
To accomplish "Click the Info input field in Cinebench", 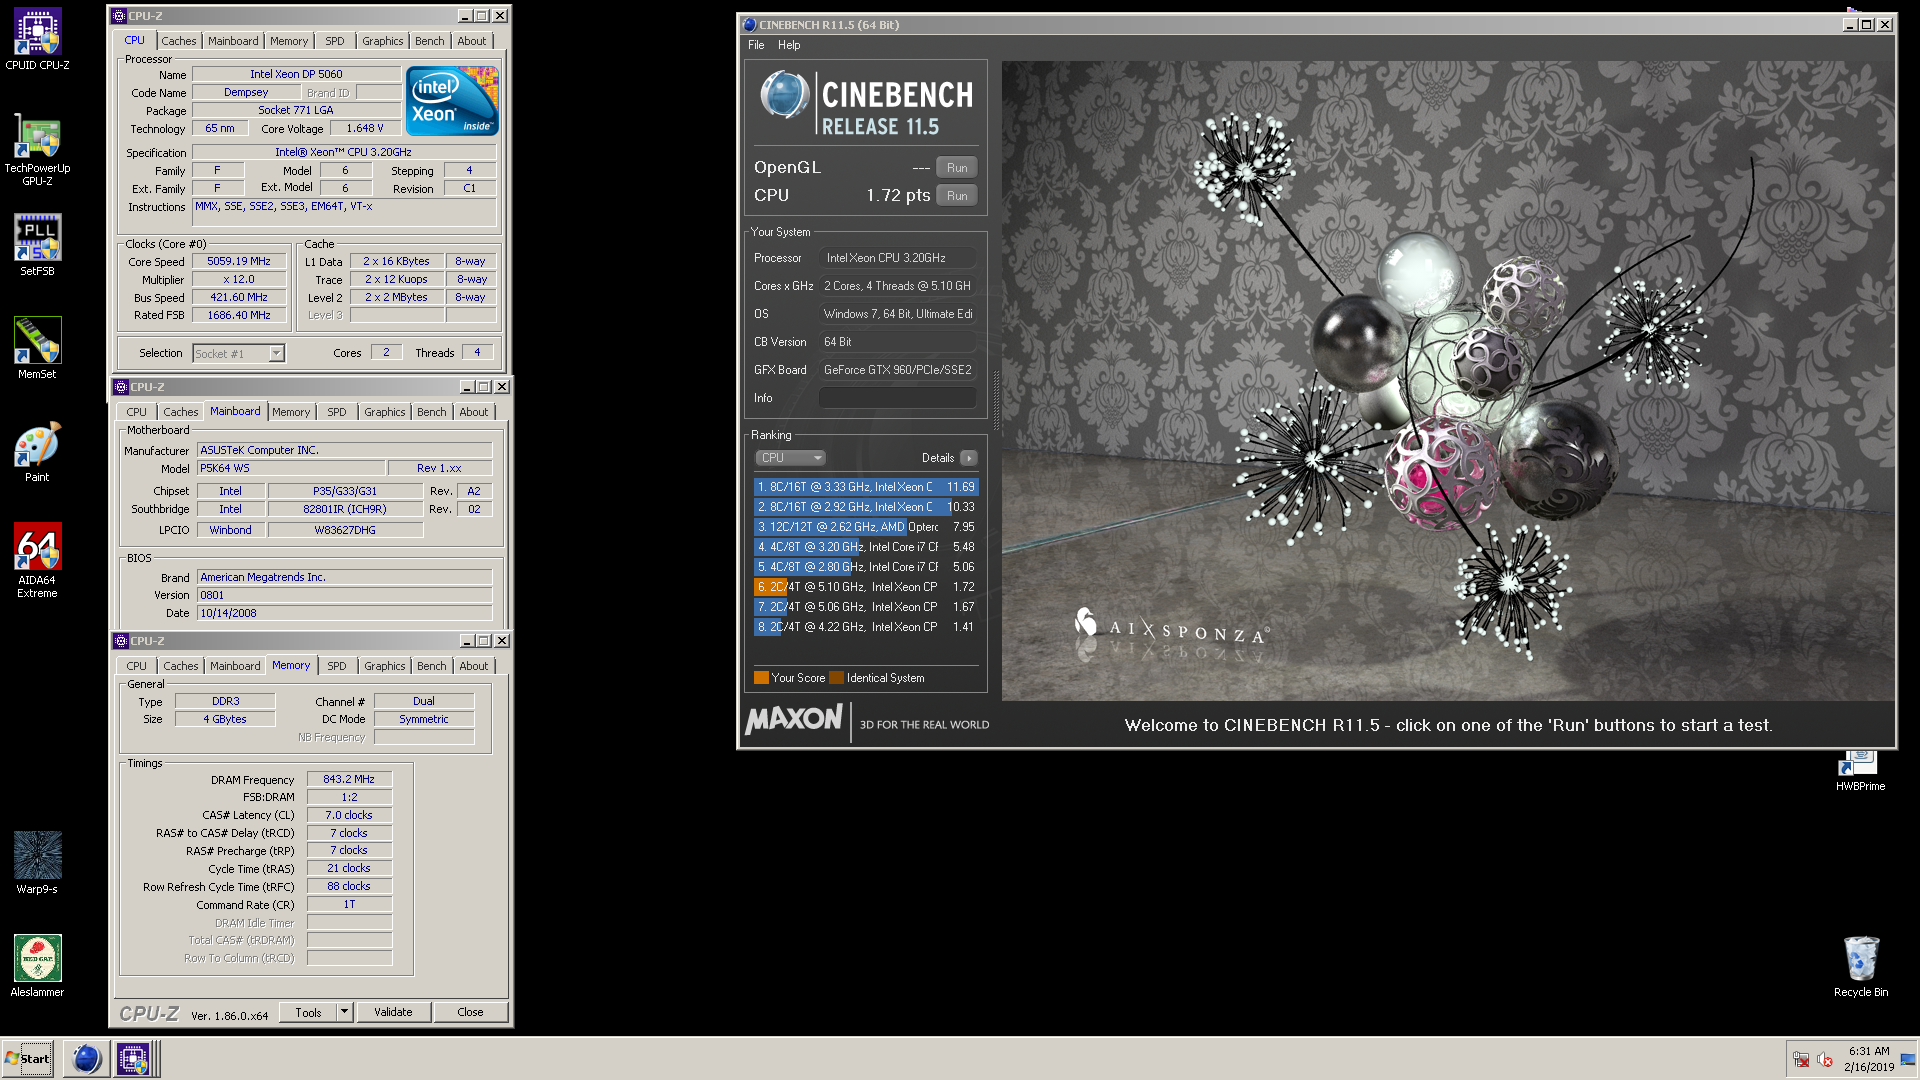I will (x=897, y=398).
